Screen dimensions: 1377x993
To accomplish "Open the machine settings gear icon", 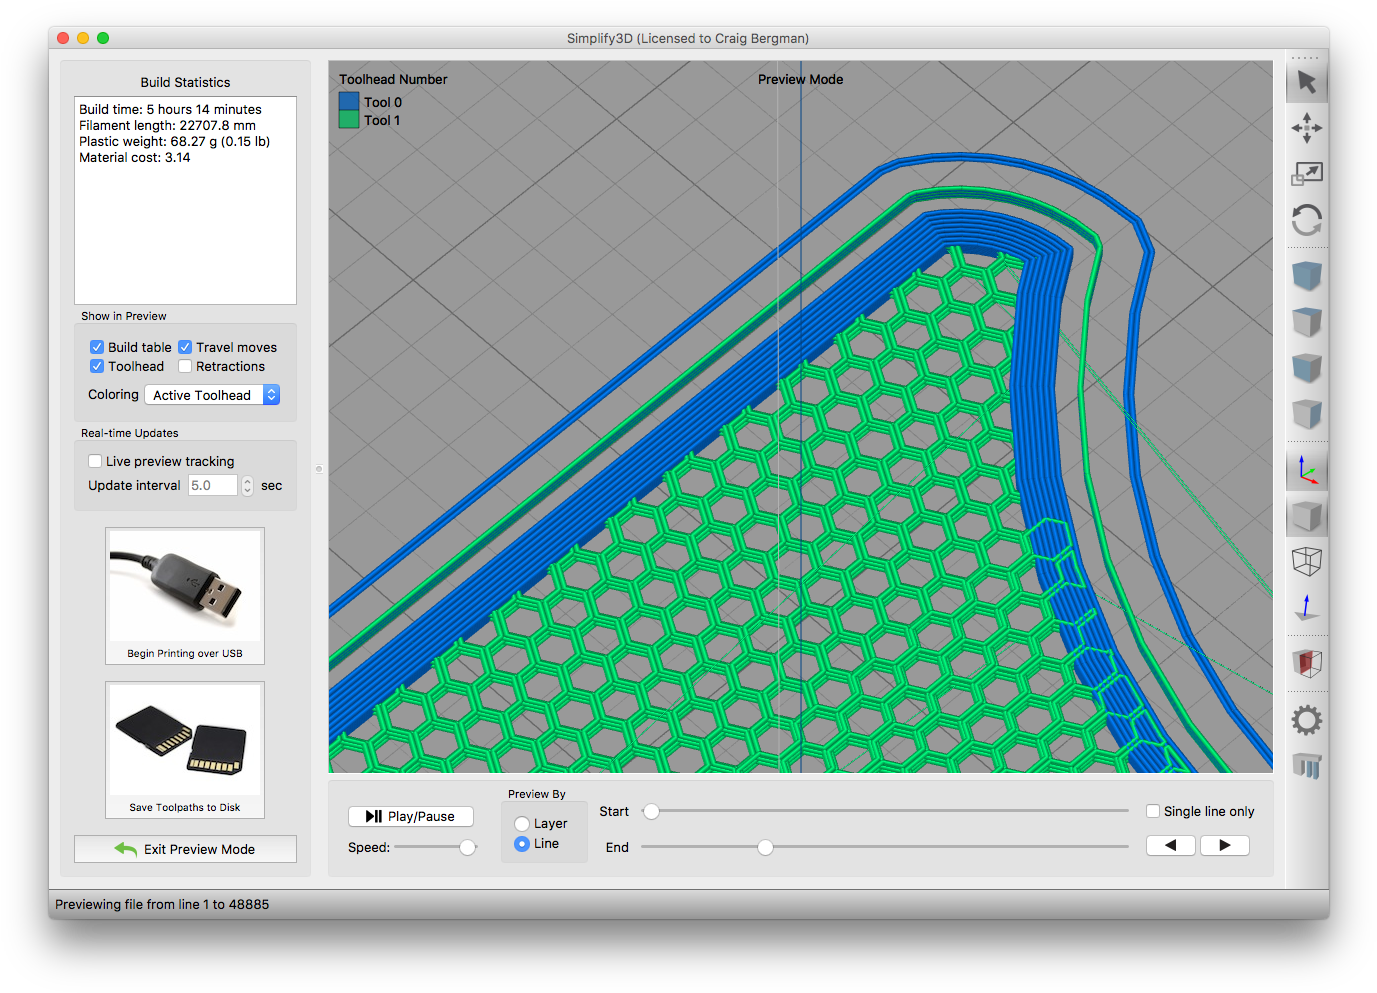I will (x=1307, y=719).
